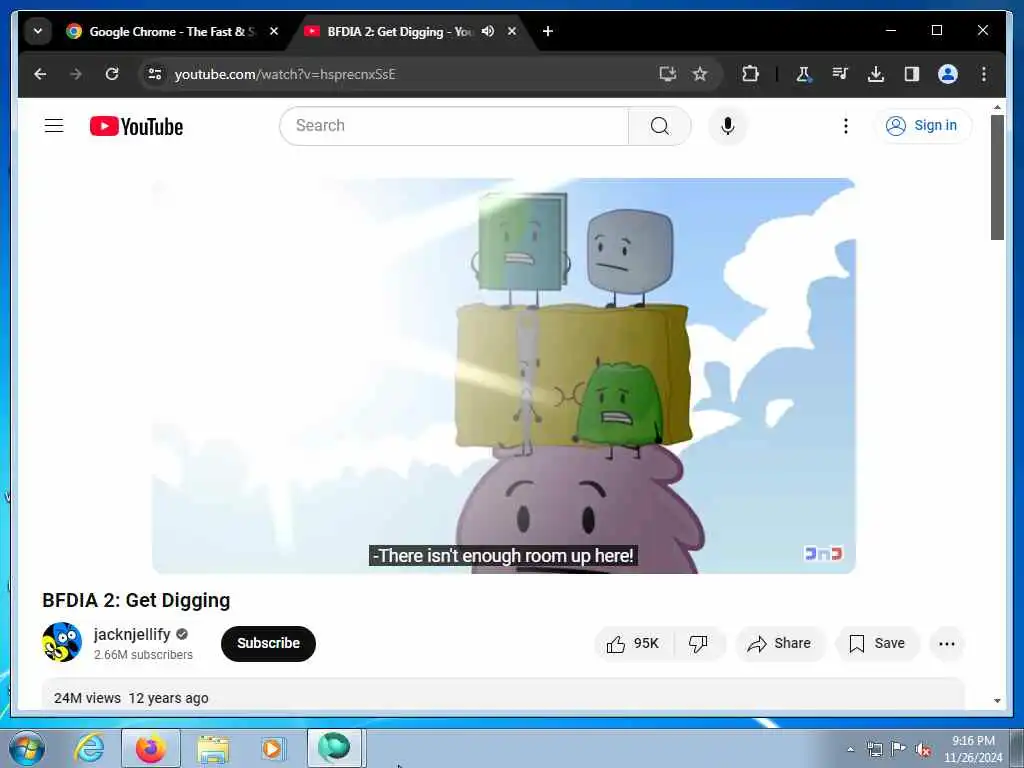Viewport: 1024px width, 768px height.
Task: Save video to a playlist
Action: 877,644
